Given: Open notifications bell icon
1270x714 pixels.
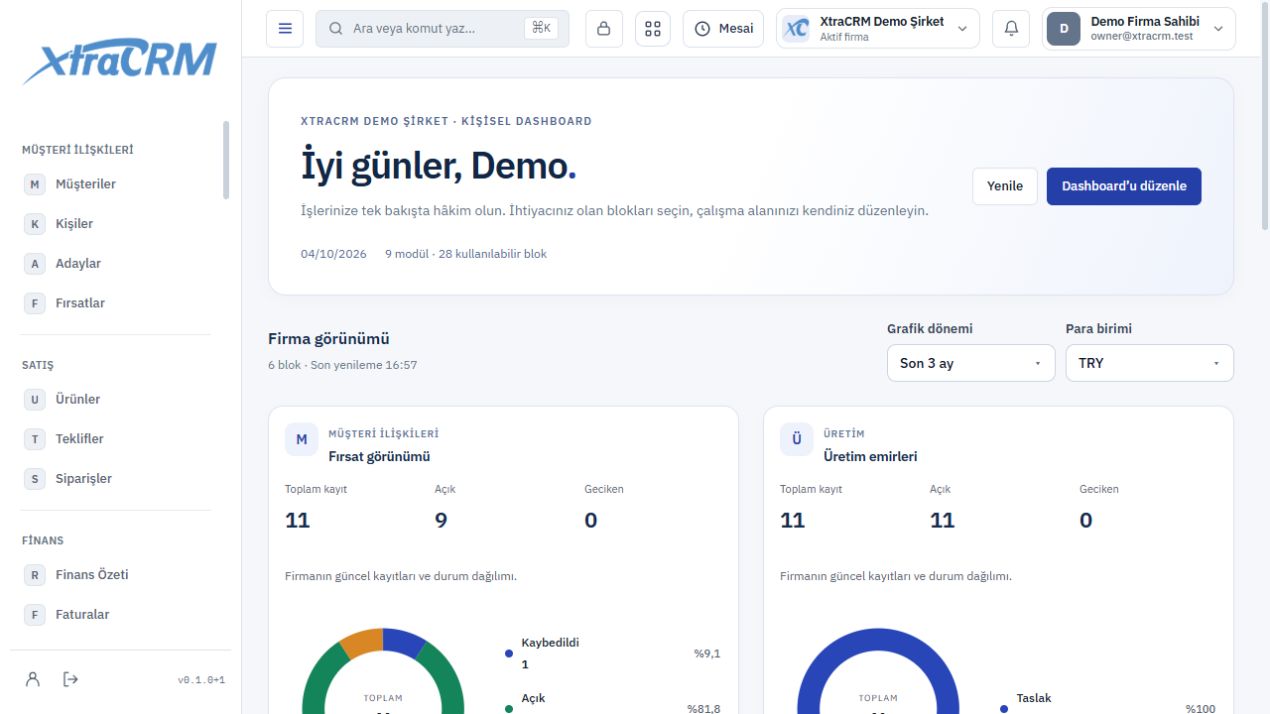Looking at the screenshot, I should coord(1011,29).
